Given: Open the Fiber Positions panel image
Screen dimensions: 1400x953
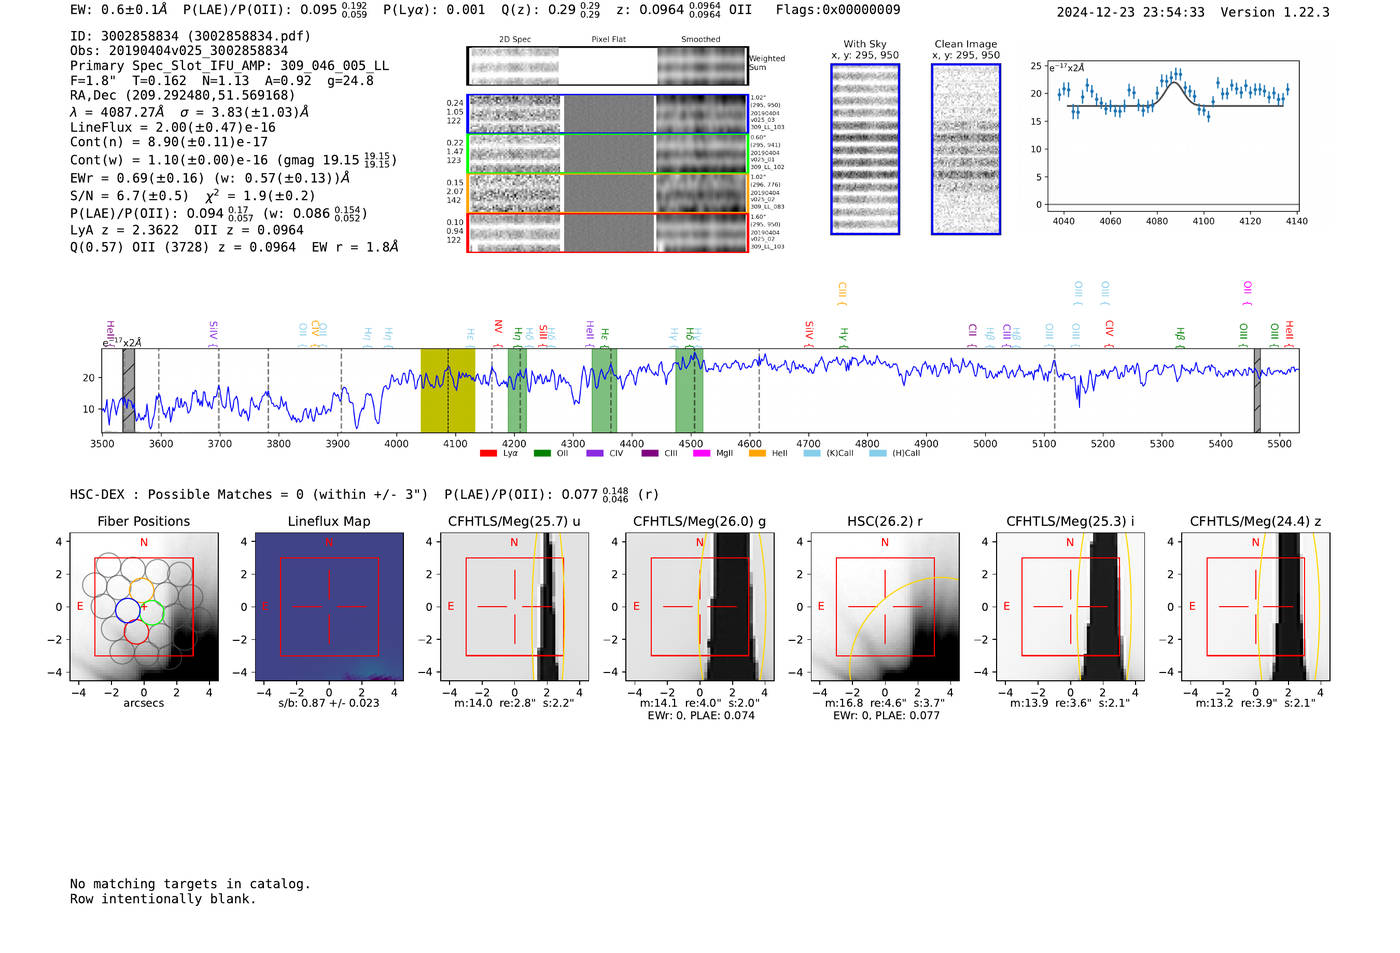Looking at the screenshot, I should coord(144,607).
